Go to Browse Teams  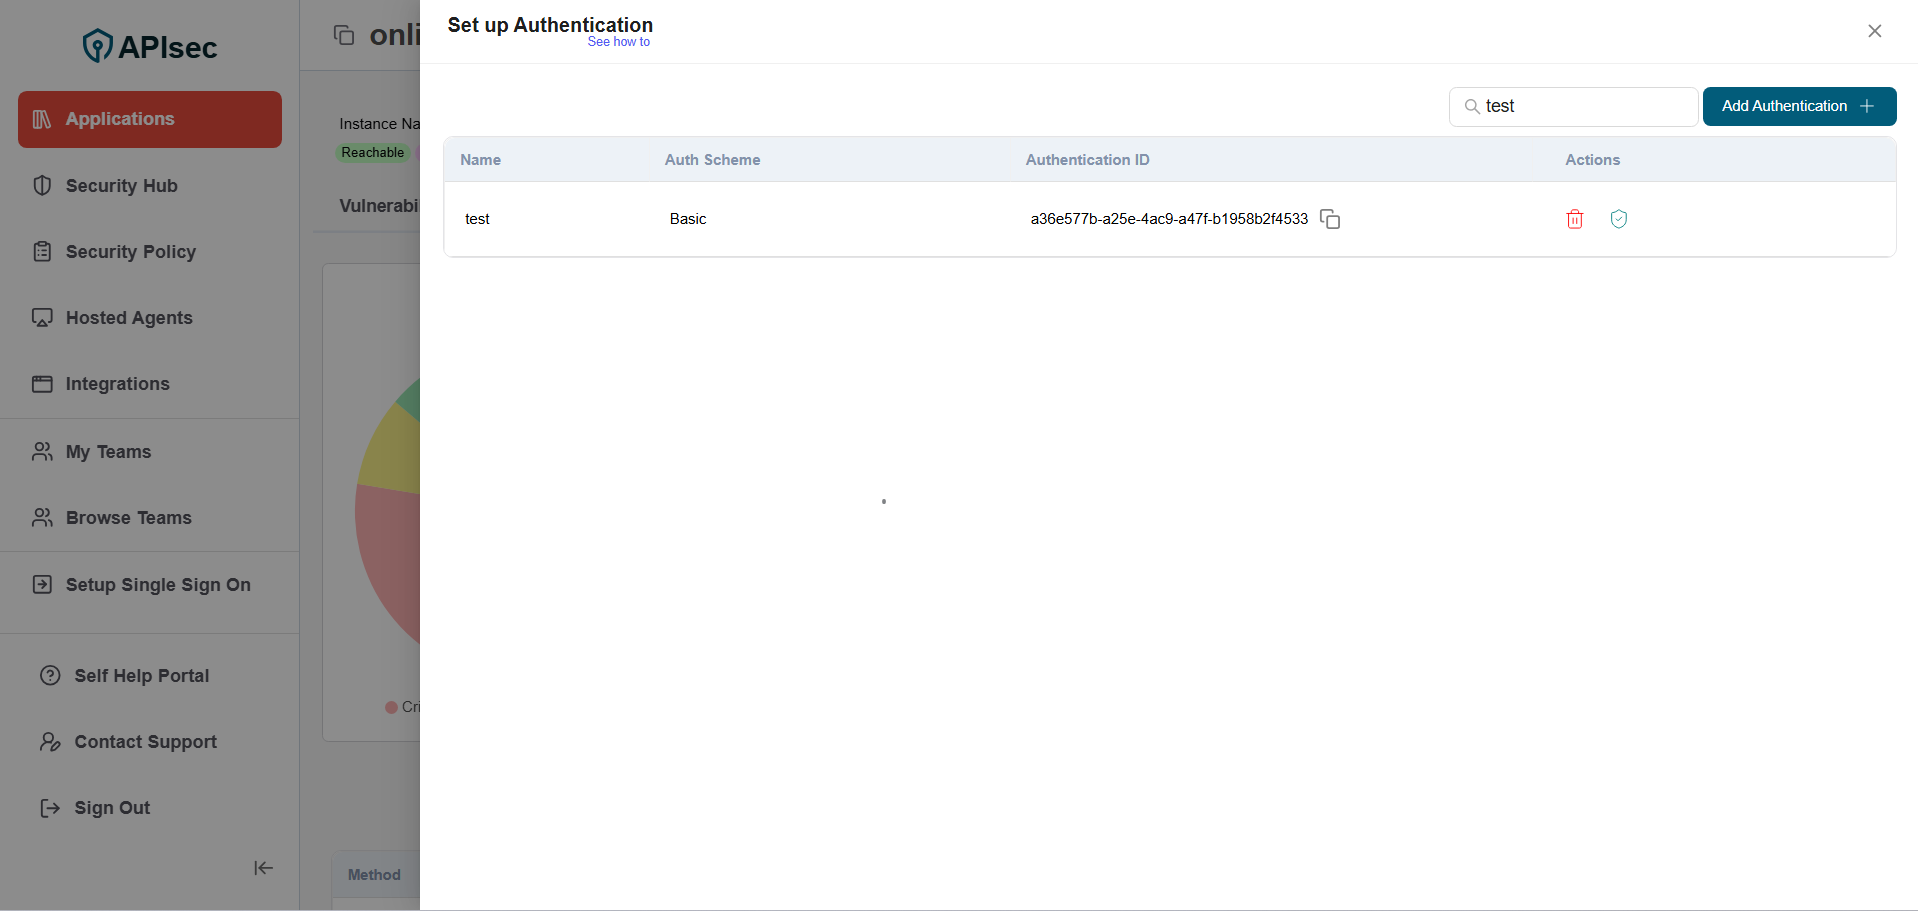pyautogui.click(x=128, y=517)
